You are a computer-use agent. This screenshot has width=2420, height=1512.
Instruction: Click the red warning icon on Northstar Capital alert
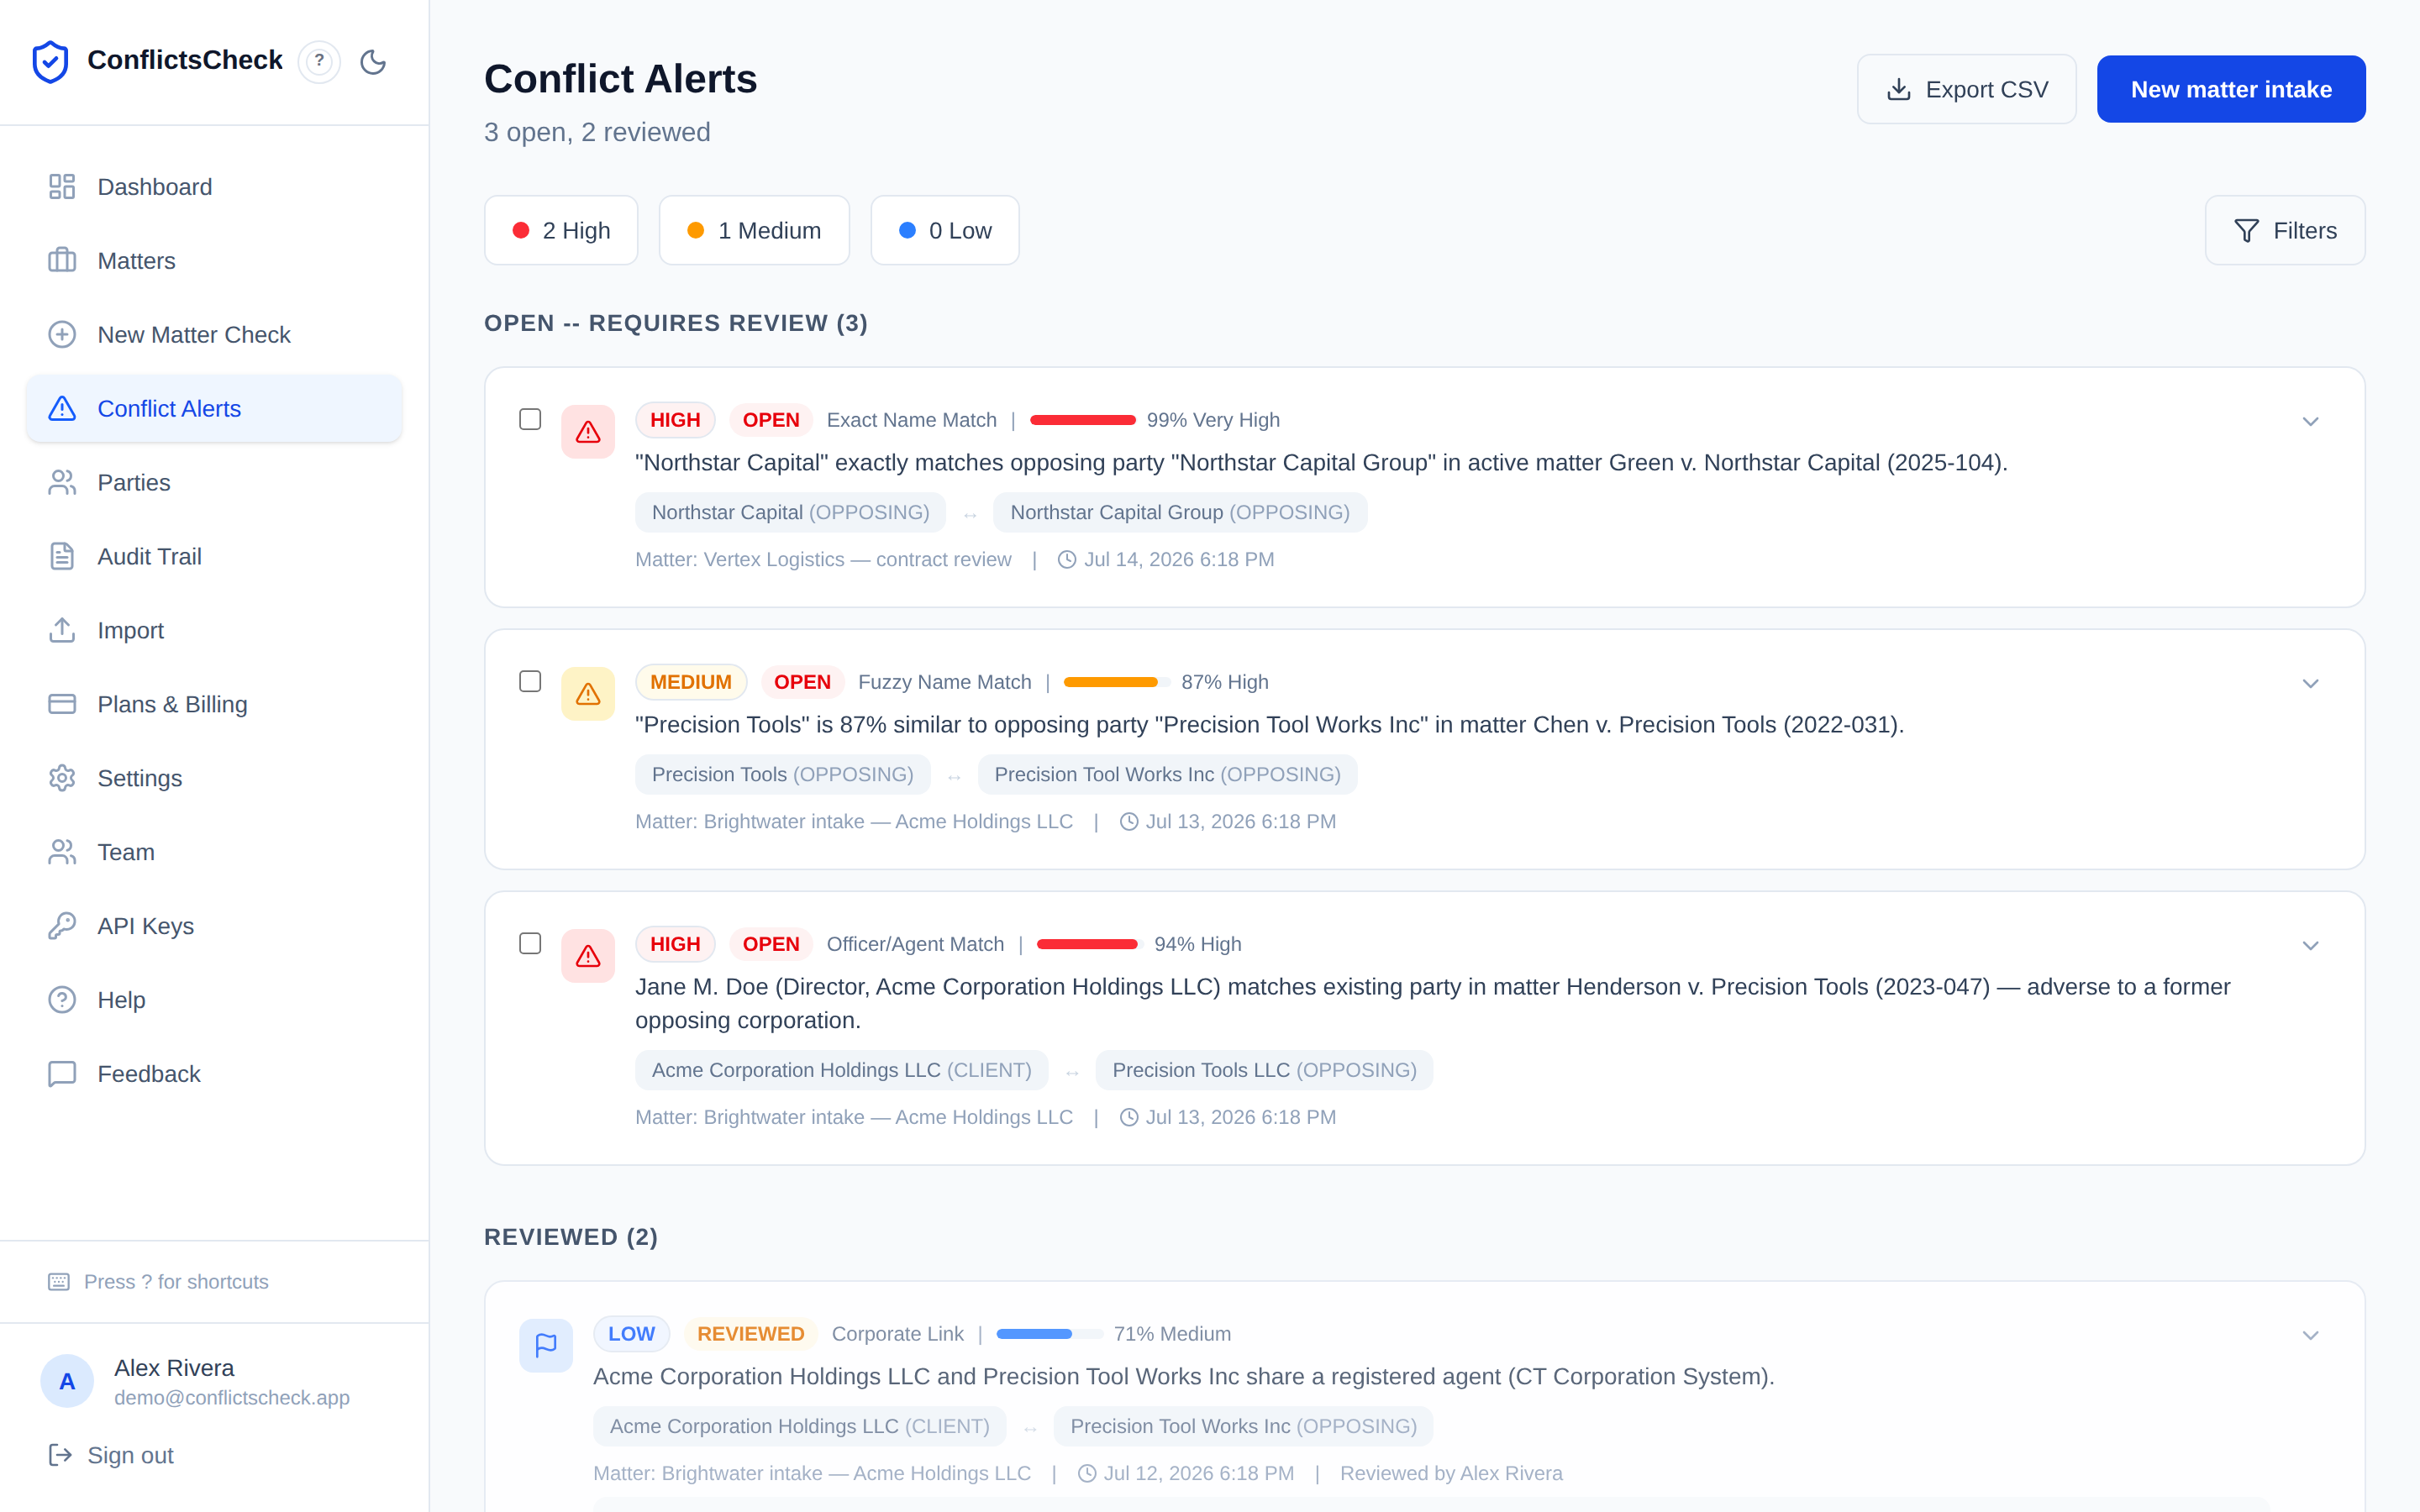(x=588, y=432)
